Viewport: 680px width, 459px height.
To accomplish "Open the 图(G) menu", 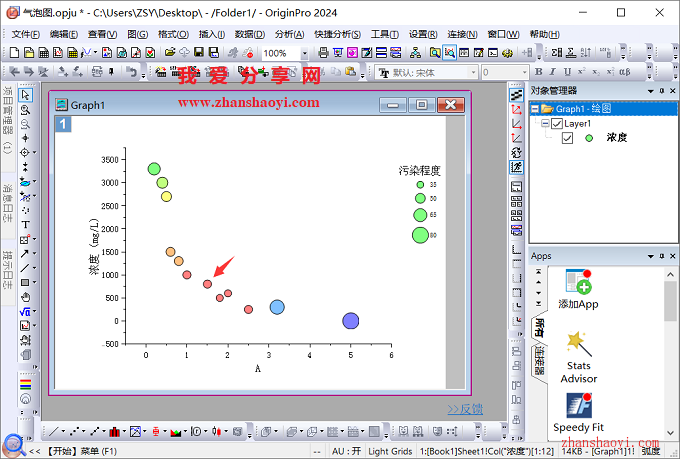I will [x=137, y=34].
